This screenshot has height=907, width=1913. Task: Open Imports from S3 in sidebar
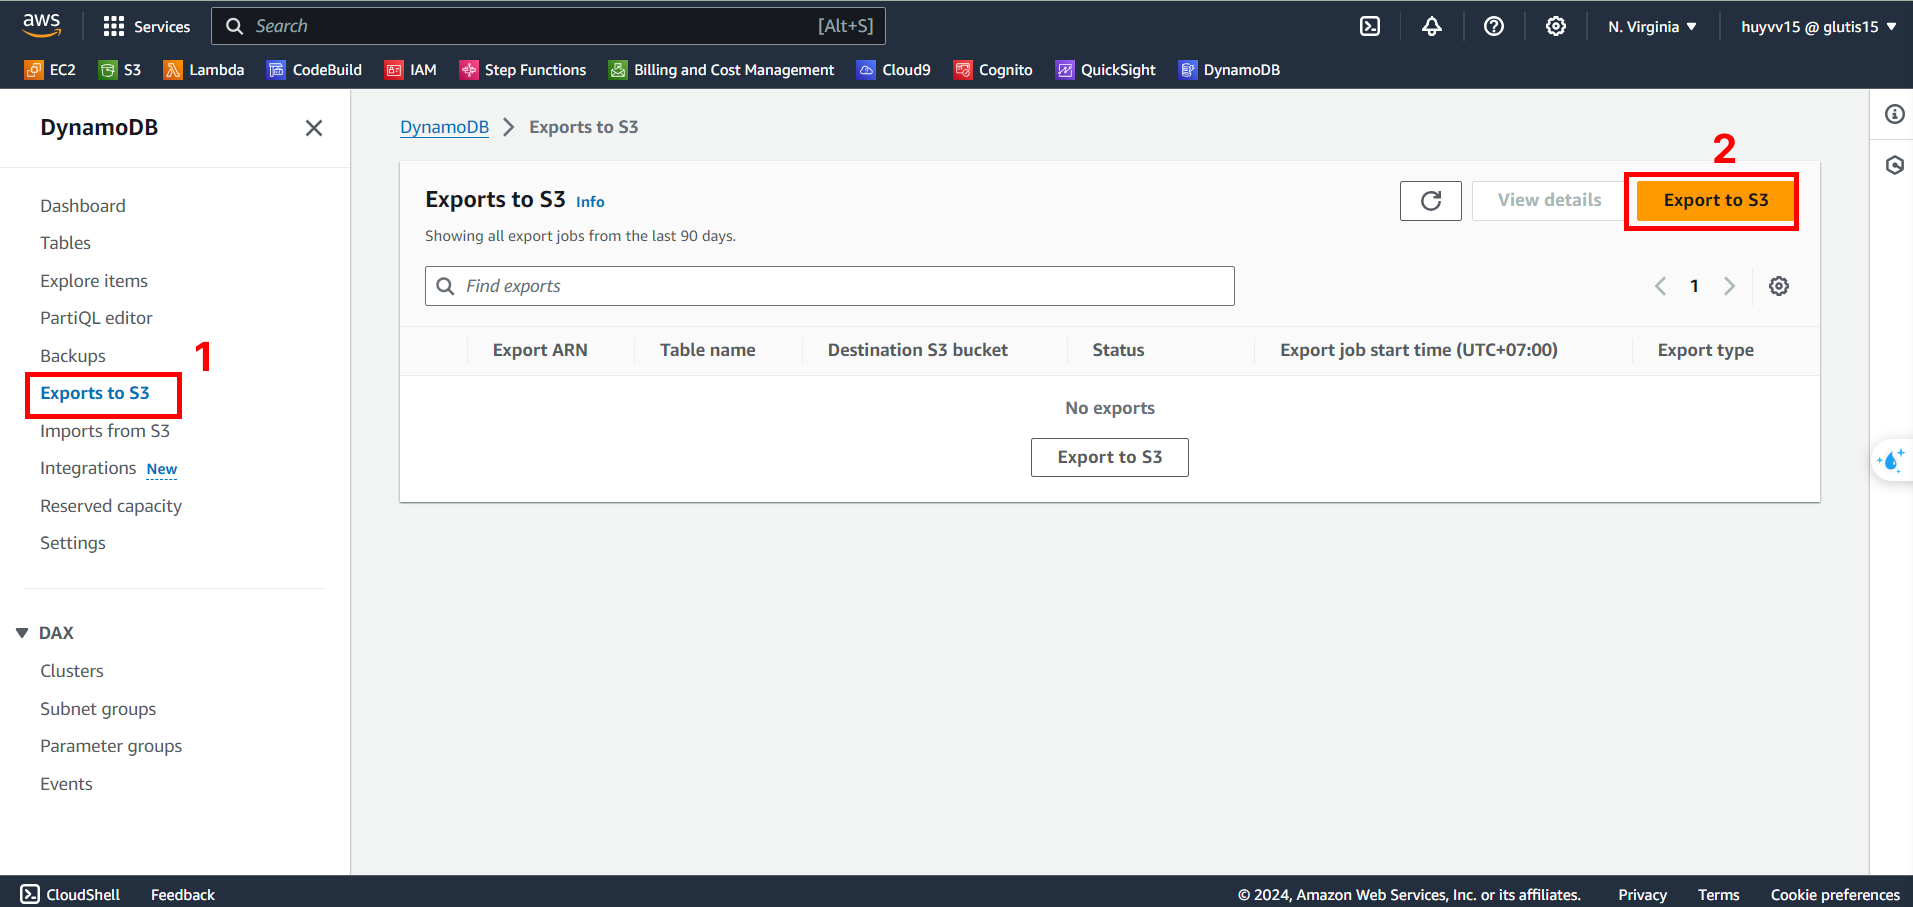pos(105,431)
